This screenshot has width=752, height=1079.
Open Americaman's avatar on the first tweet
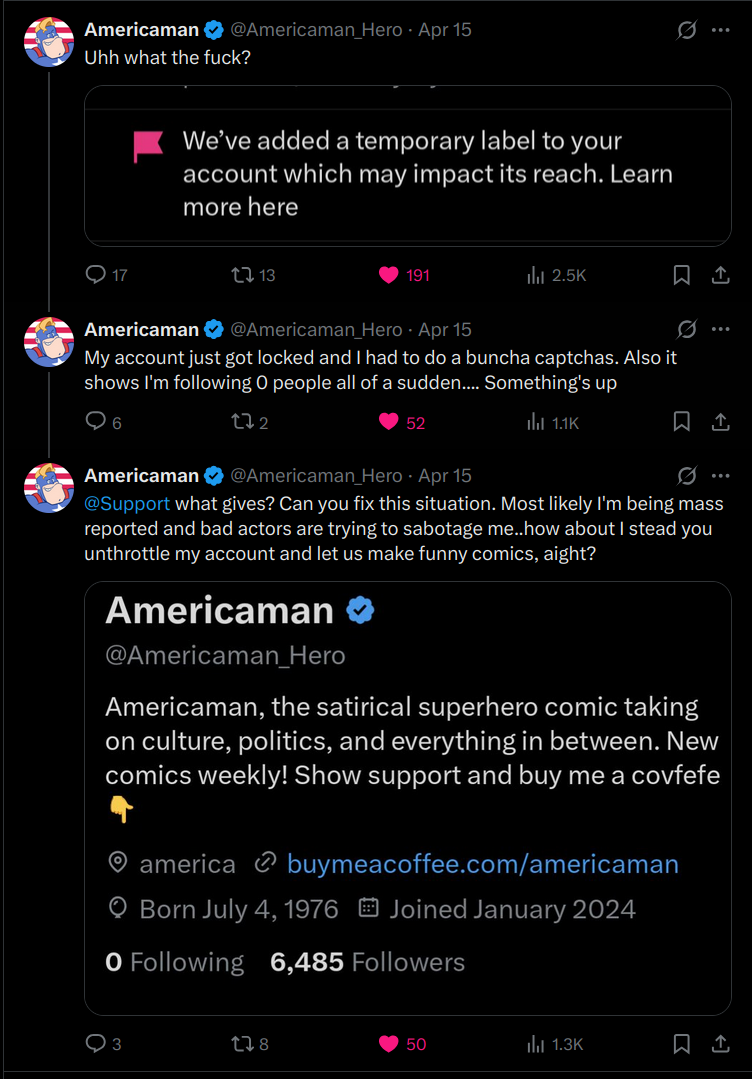[x=49, y=42]
